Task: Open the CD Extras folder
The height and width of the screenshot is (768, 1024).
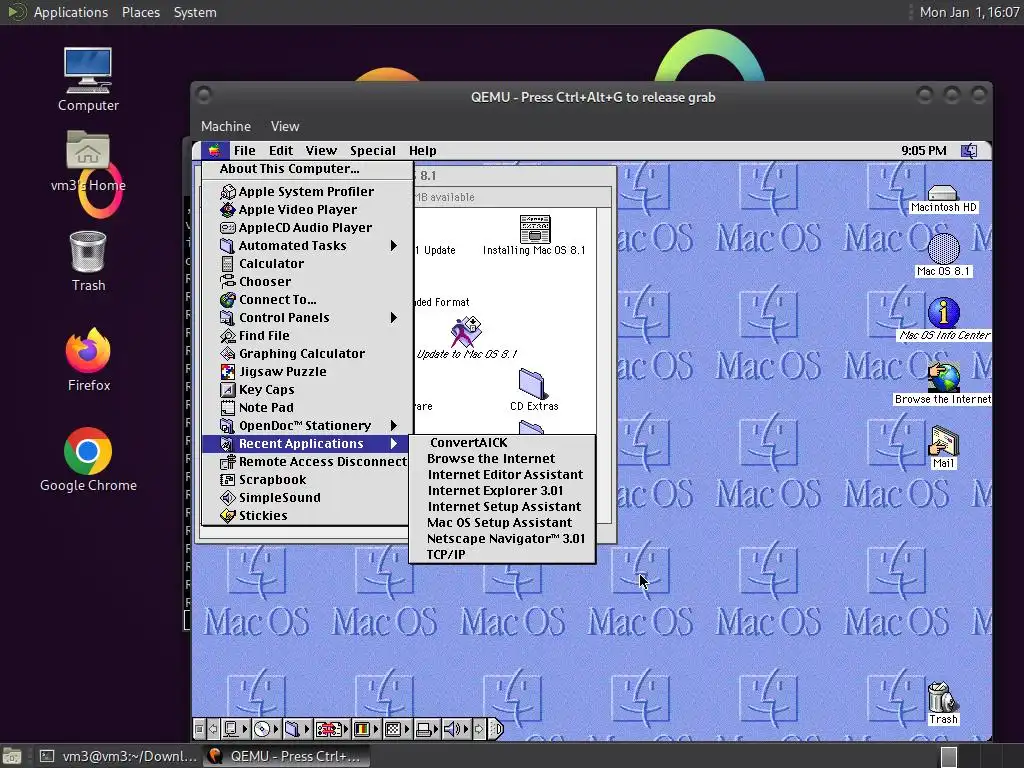Action: [534, 390]
